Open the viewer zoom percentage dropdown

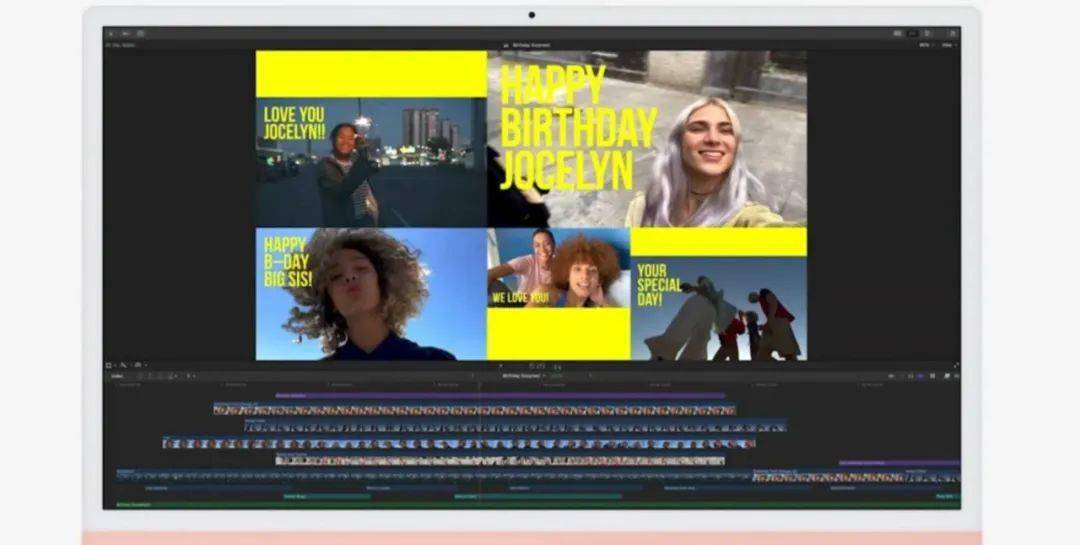(924, 45)
